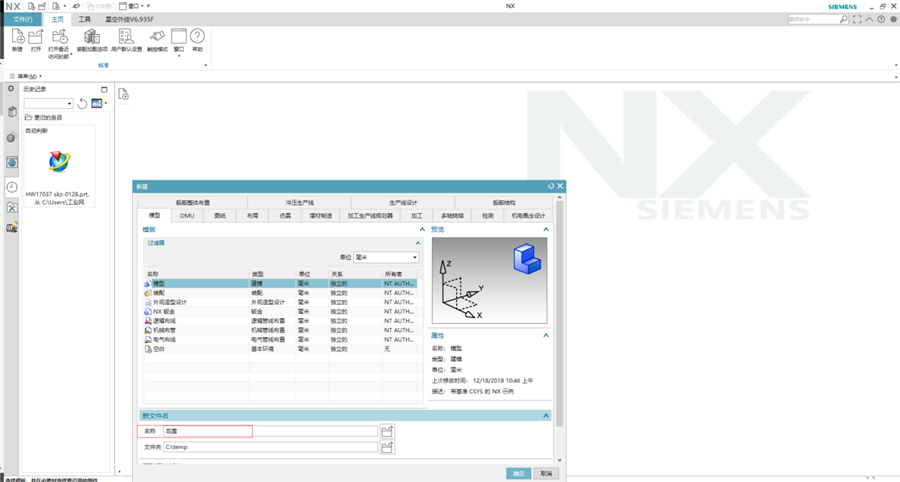Open recently accessed parts ribbon icon

click(x=60, y=37)
